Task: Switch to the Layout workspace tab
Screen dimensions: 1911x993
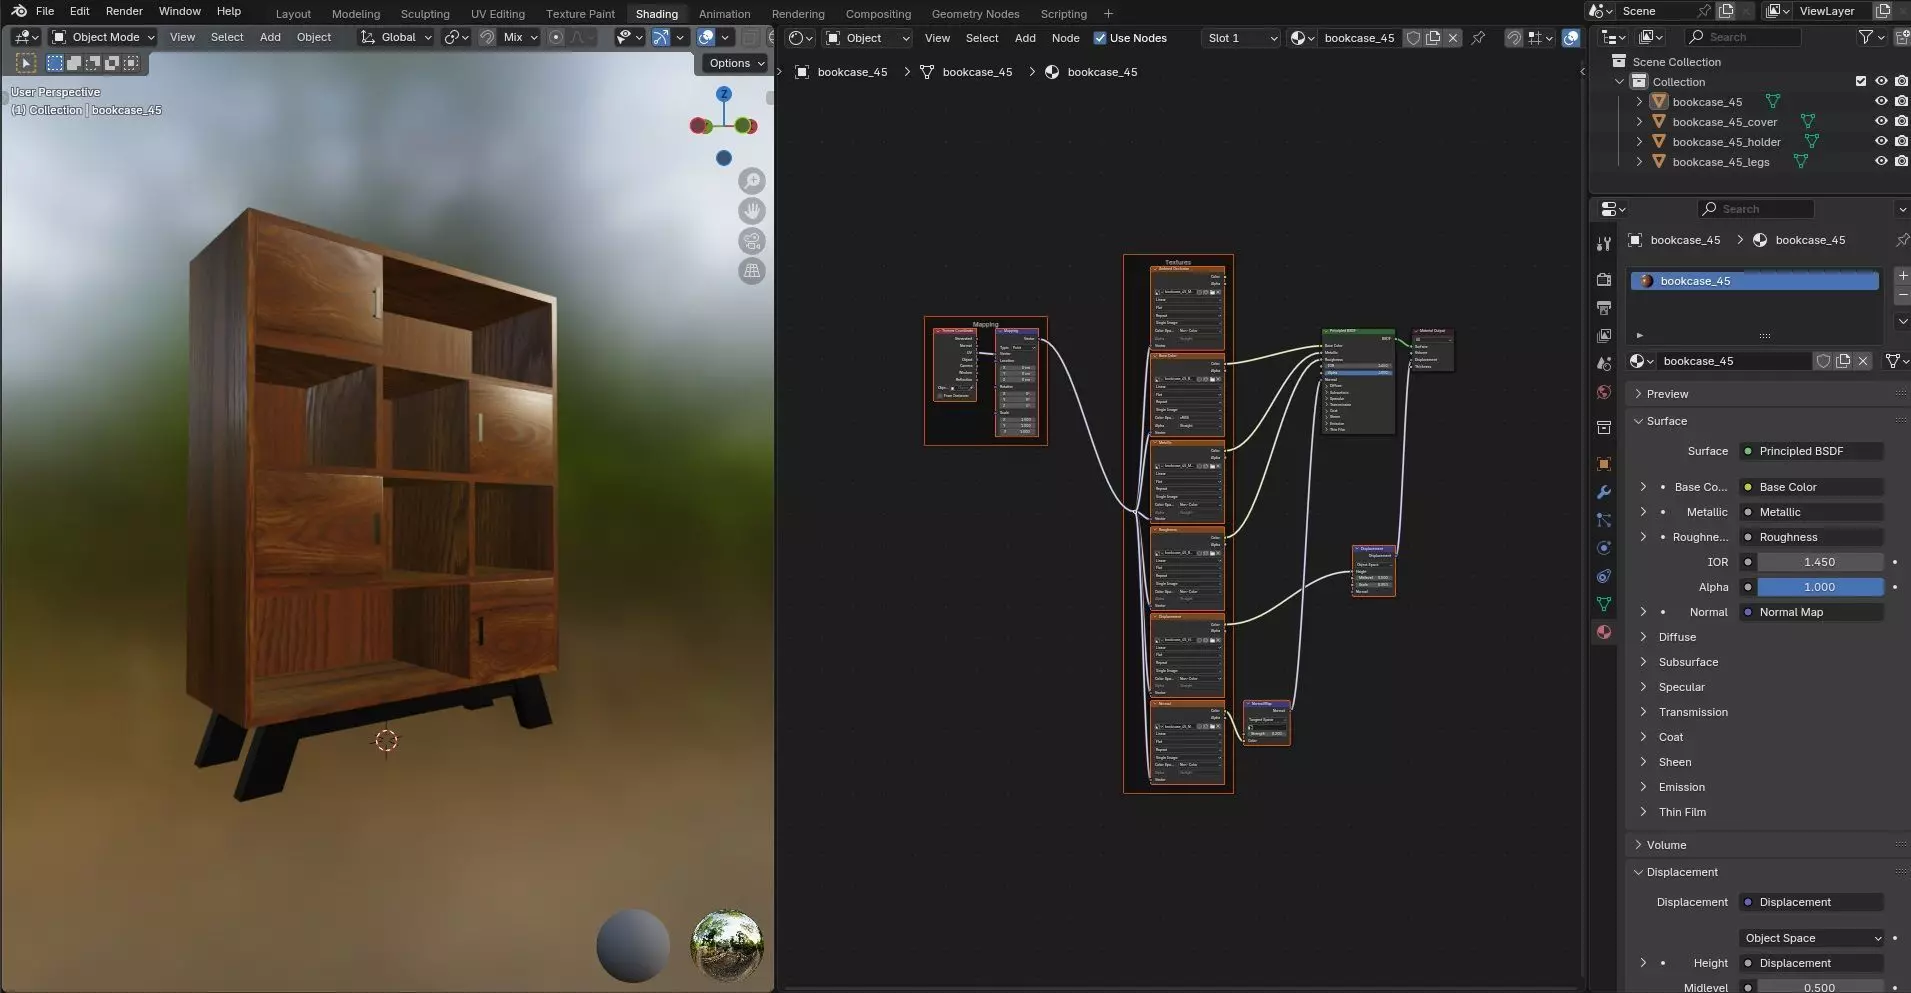Action: coord(293,14)
